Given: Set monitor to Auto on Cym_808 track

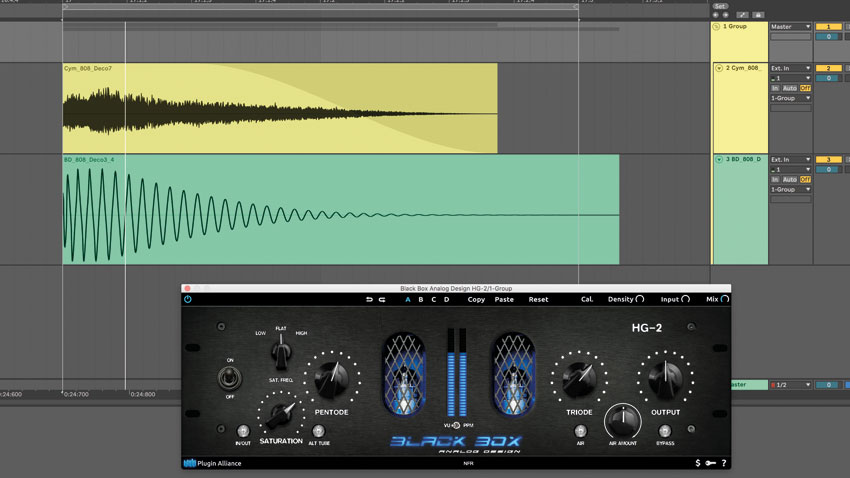Looking at the screenshot, I should [x=790, y=88].
